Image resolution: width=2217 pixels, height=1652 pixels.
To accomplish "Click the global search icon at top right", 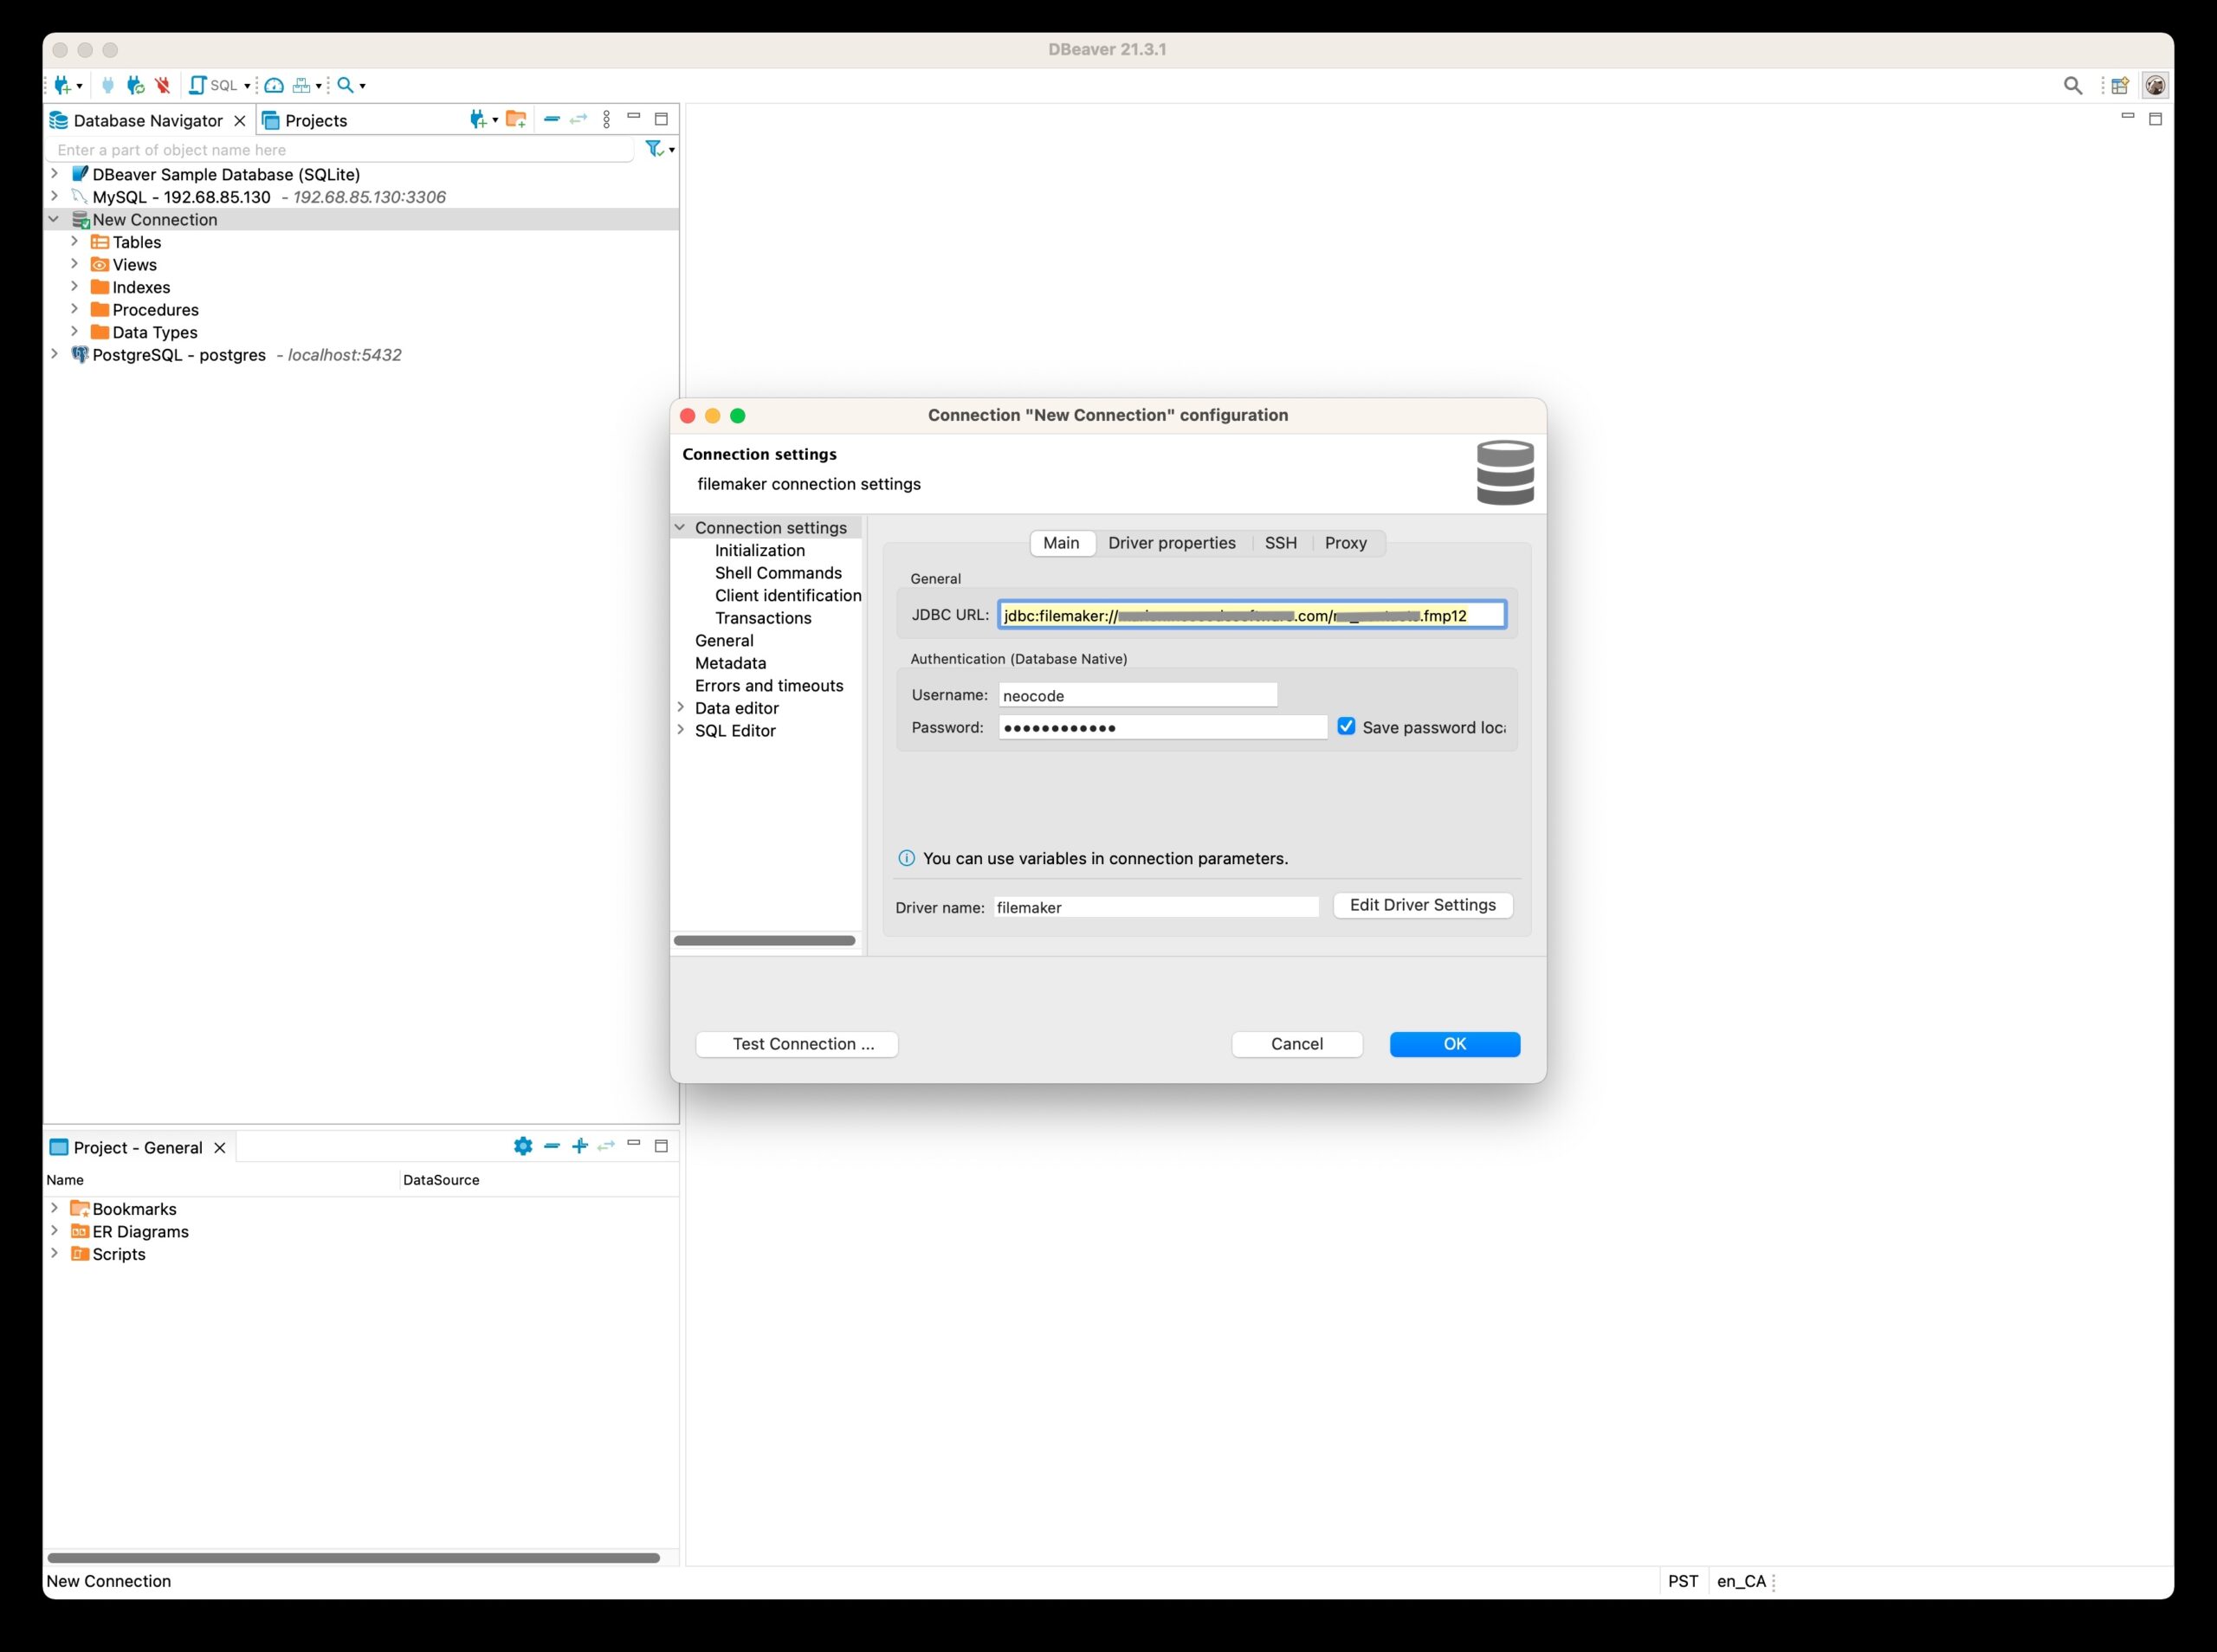I will (2073, 85).
